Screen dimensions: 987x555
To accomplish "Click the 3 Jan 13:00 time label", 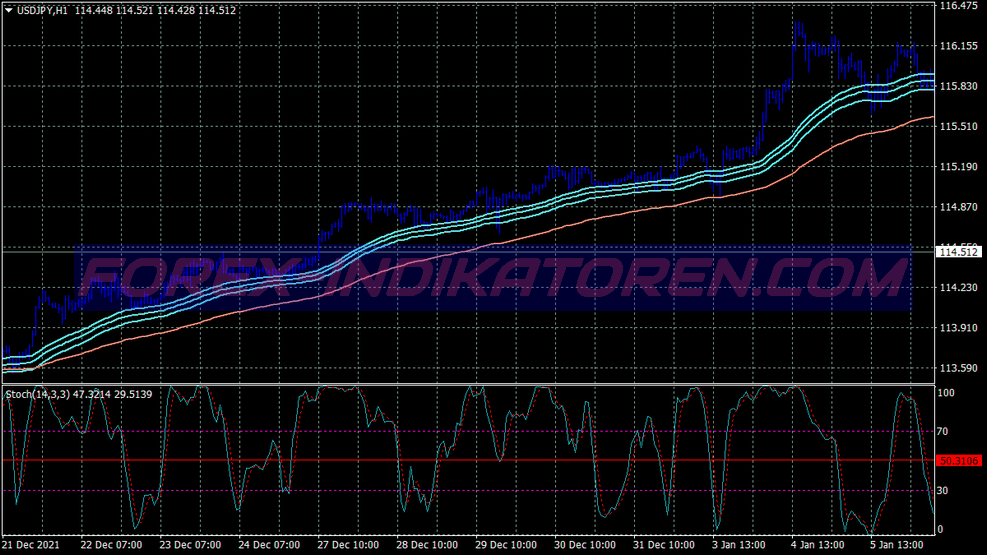I will (x=739, y=545).
